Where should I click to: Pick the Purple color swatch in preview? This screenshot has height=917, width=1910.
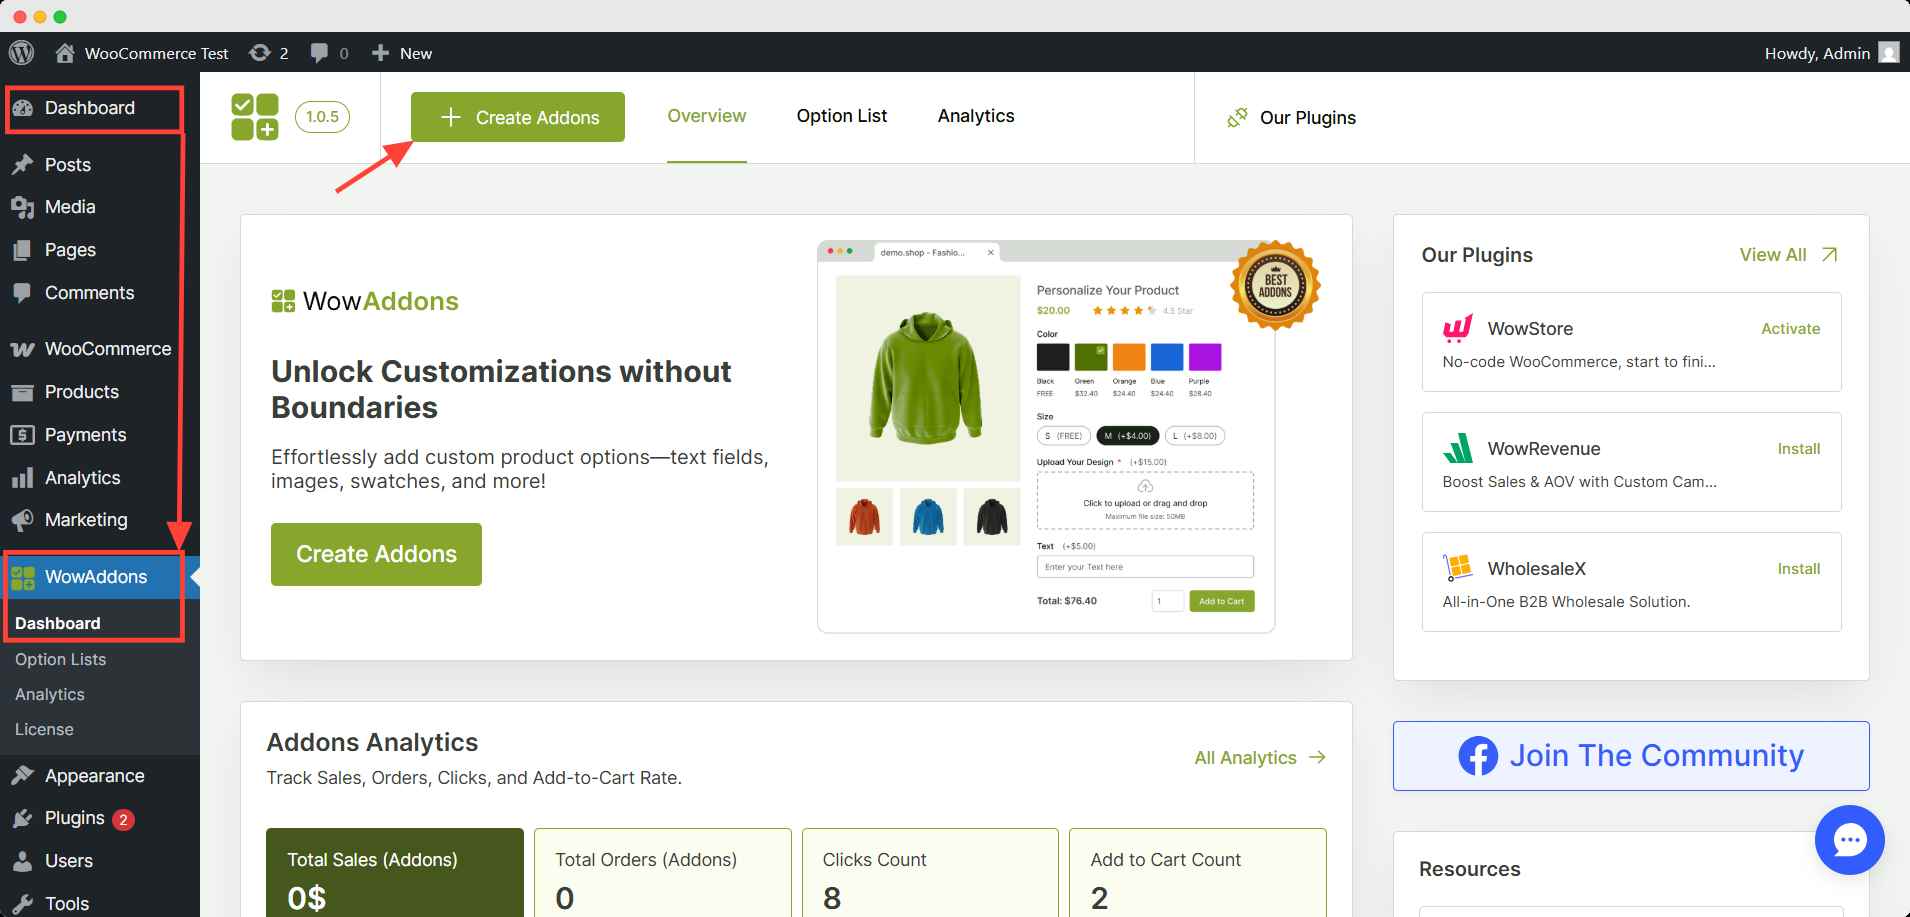(x=1205, y=357)
